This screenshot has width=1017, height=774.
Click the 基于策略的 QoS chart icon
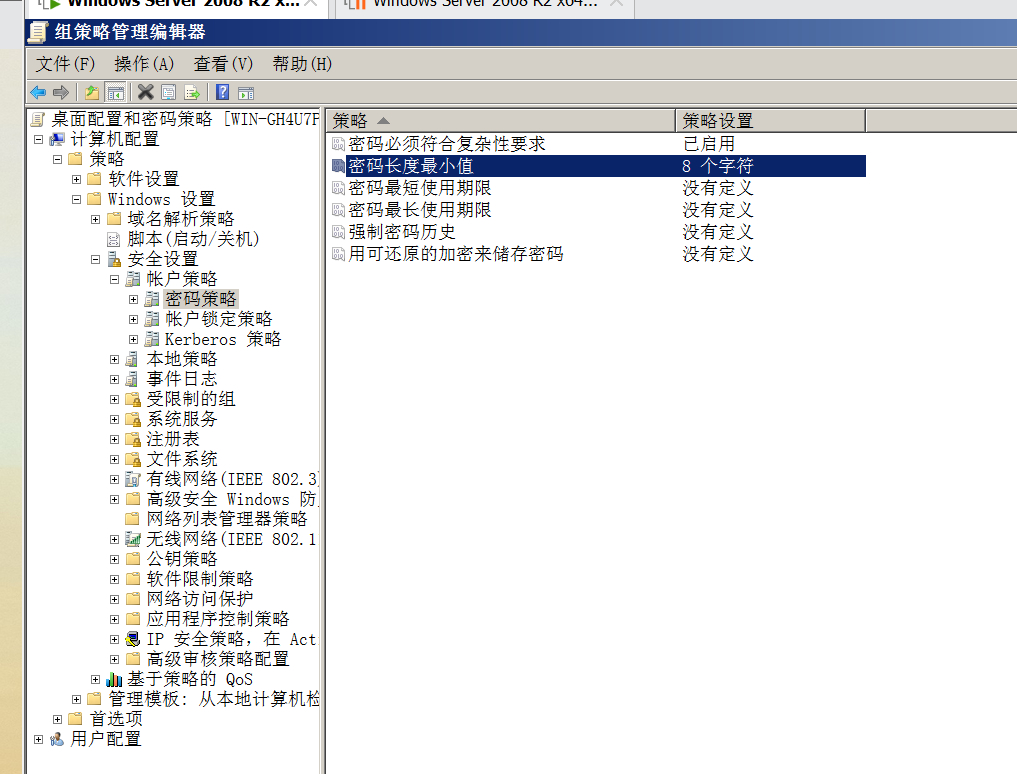114,679
